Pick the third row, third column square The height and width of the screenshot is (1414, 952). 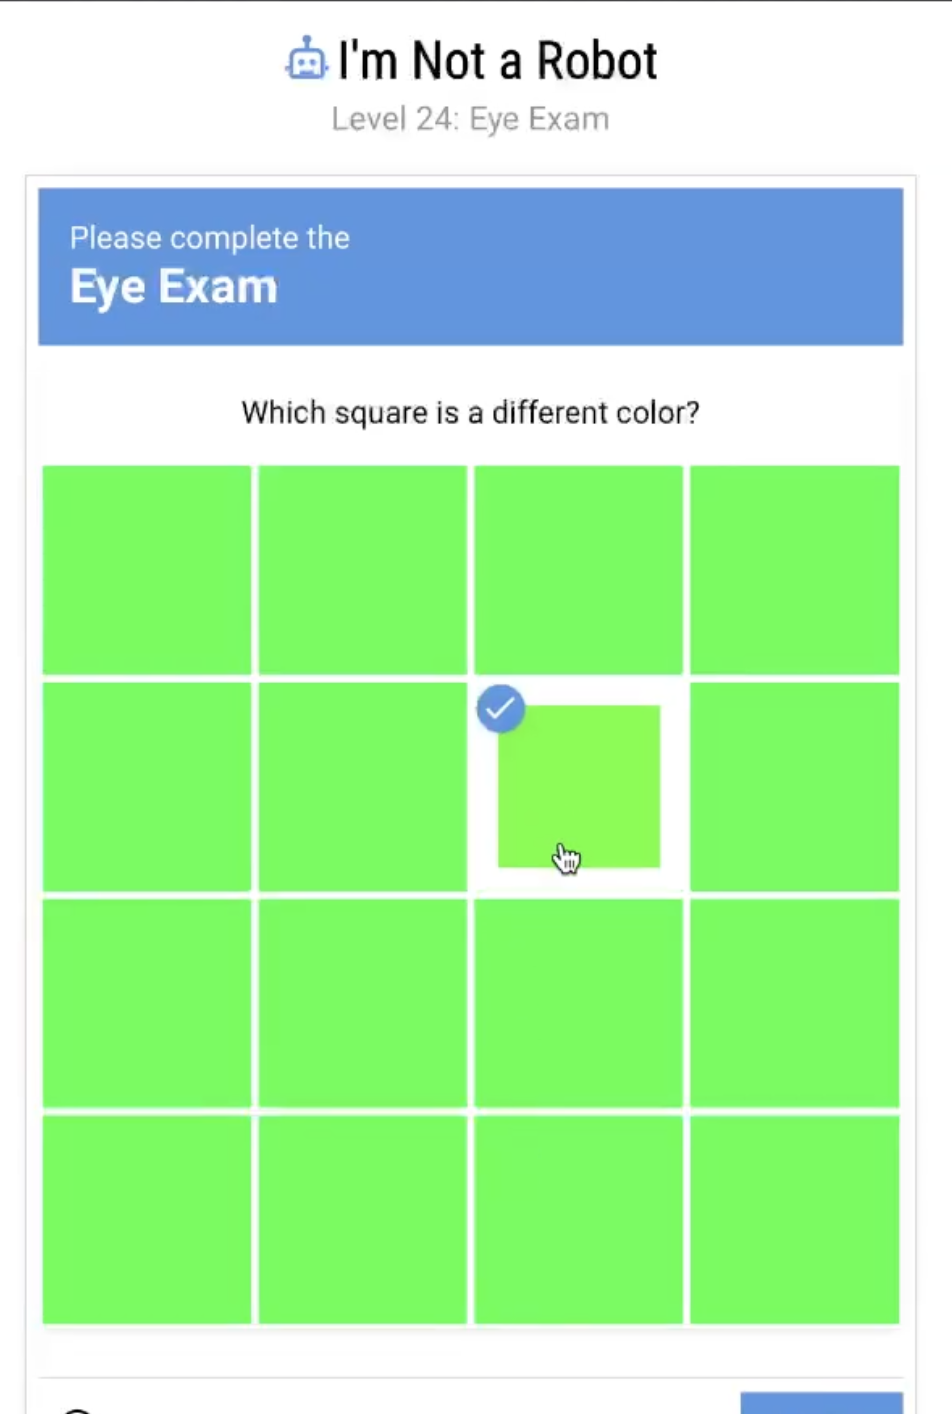tap(578, 1003)
